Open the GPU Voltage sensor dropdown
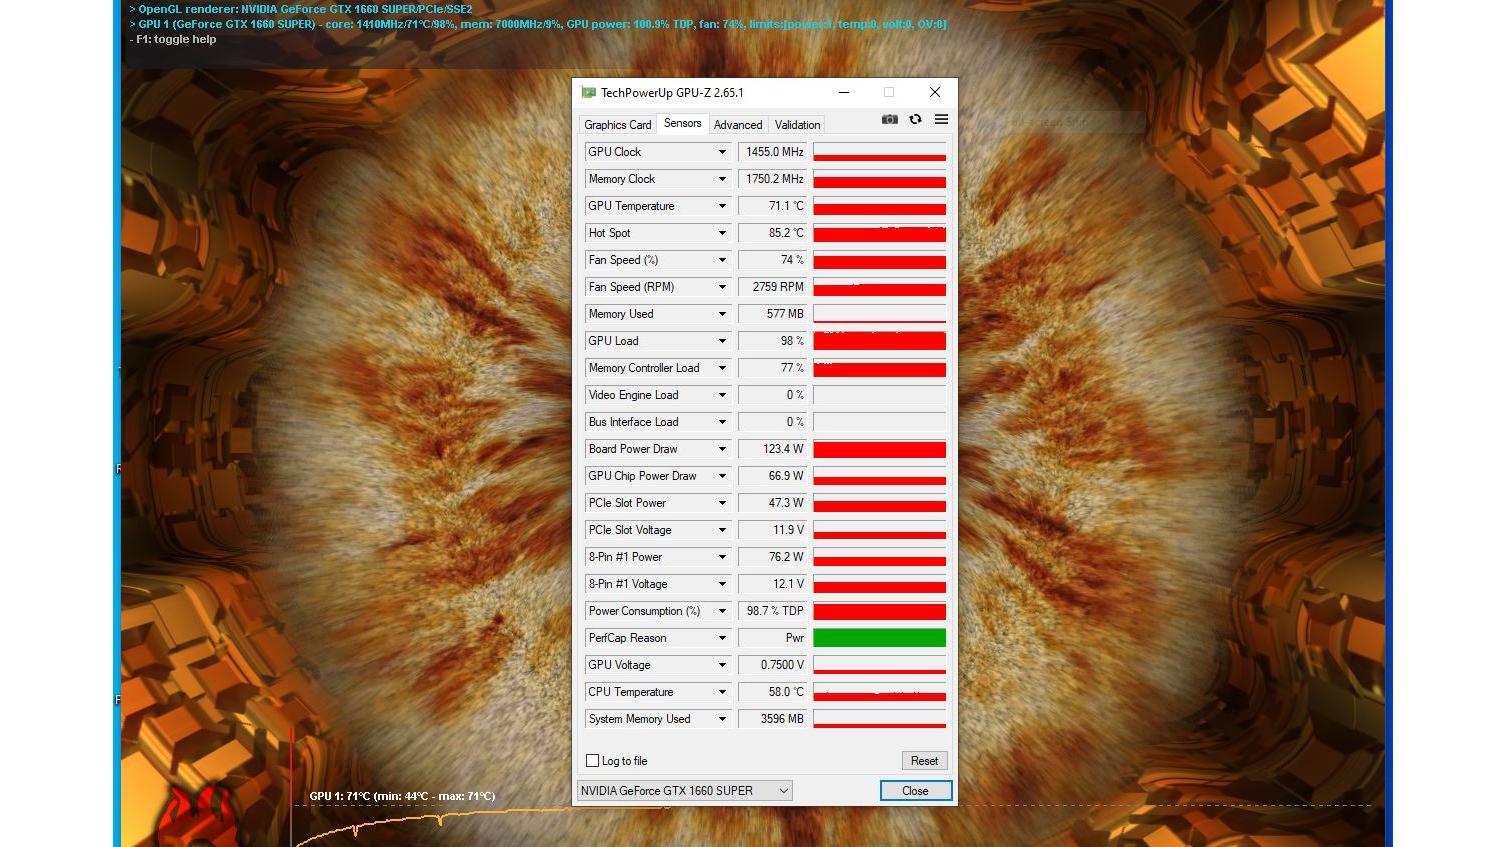Viewport: 1506px width, 847px height. click(x=722, y=665)
